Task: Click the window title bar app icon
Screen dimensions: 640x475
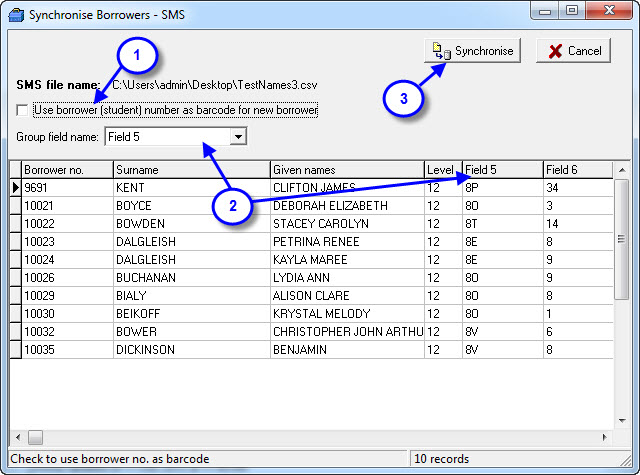Action: [x=13, y=12]
